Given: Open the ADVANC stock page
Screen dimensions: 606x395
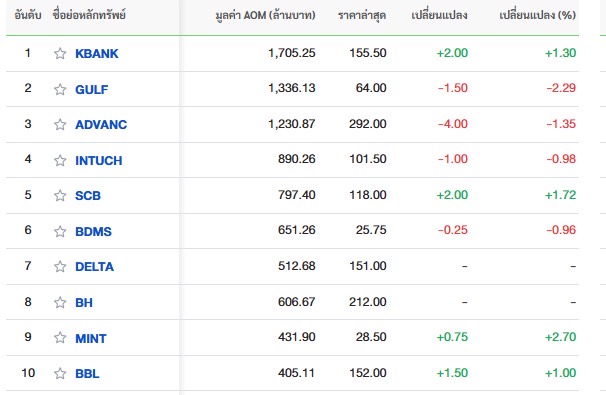Looking at the screenshot, I should coord(101,124).
